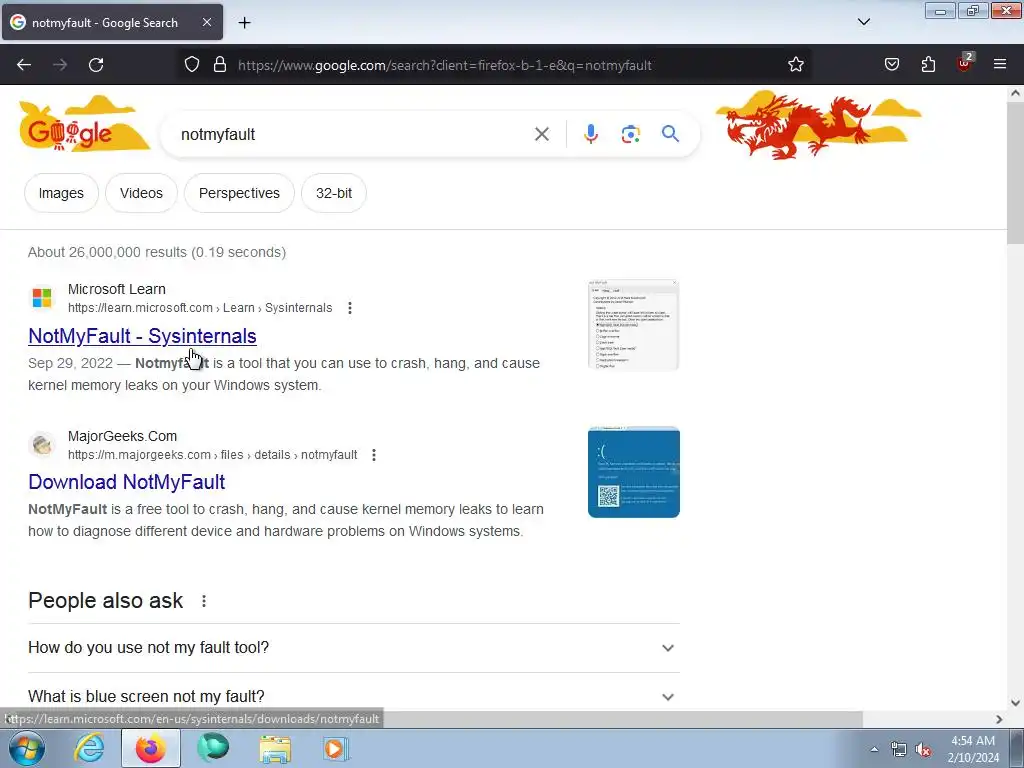Click the m.majorgeeks.com breadcrumb URL
Screen dimensions: 1024x768
[x=212, y=455]
